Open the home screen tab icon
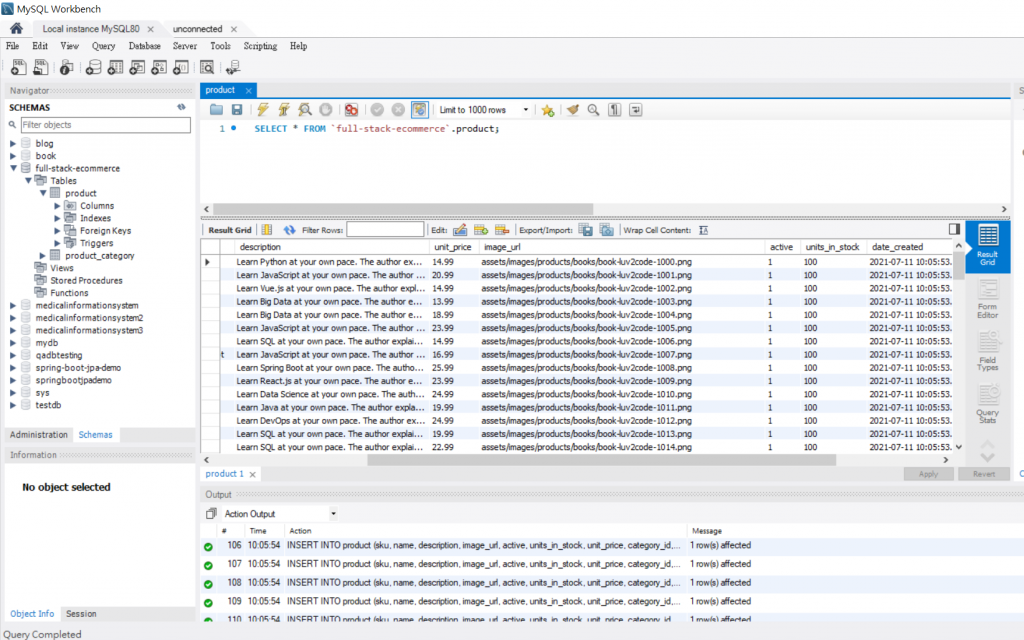 click(16, 28)
